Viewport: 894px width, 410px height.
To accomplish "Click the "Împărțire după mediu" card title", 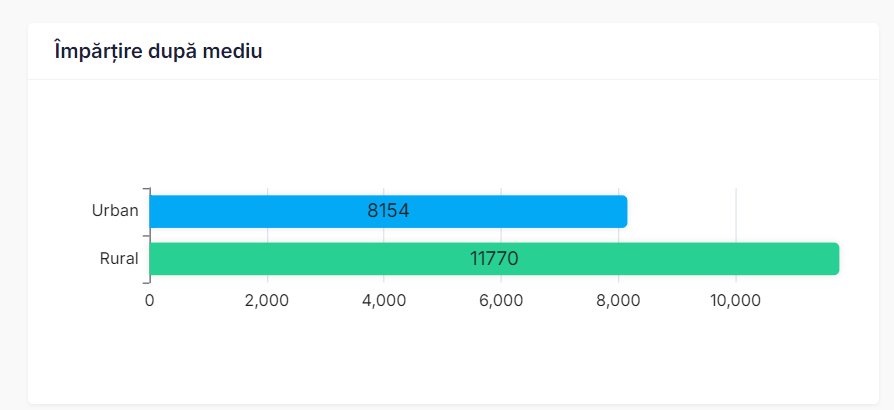I will click(x=158, y=51).
